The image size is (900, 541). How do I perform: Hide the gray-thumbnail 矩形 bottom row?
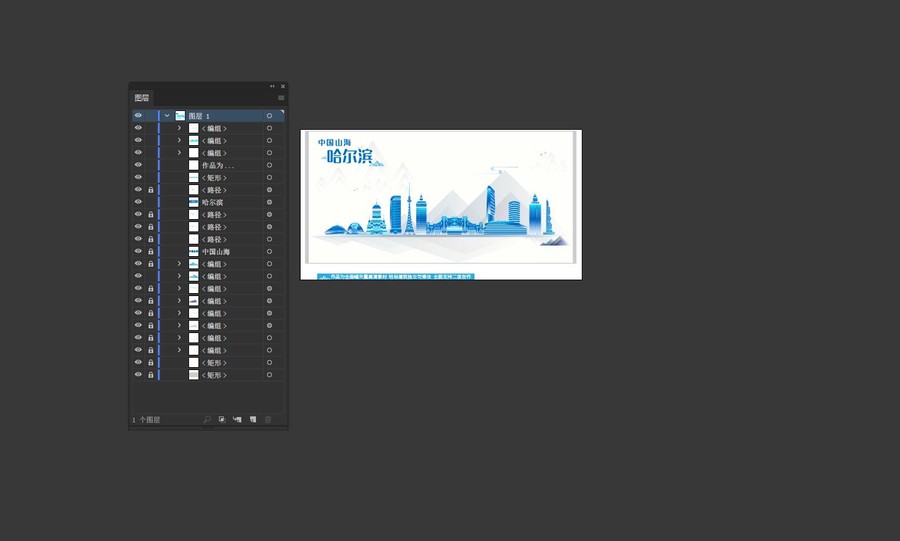[138, 375]
